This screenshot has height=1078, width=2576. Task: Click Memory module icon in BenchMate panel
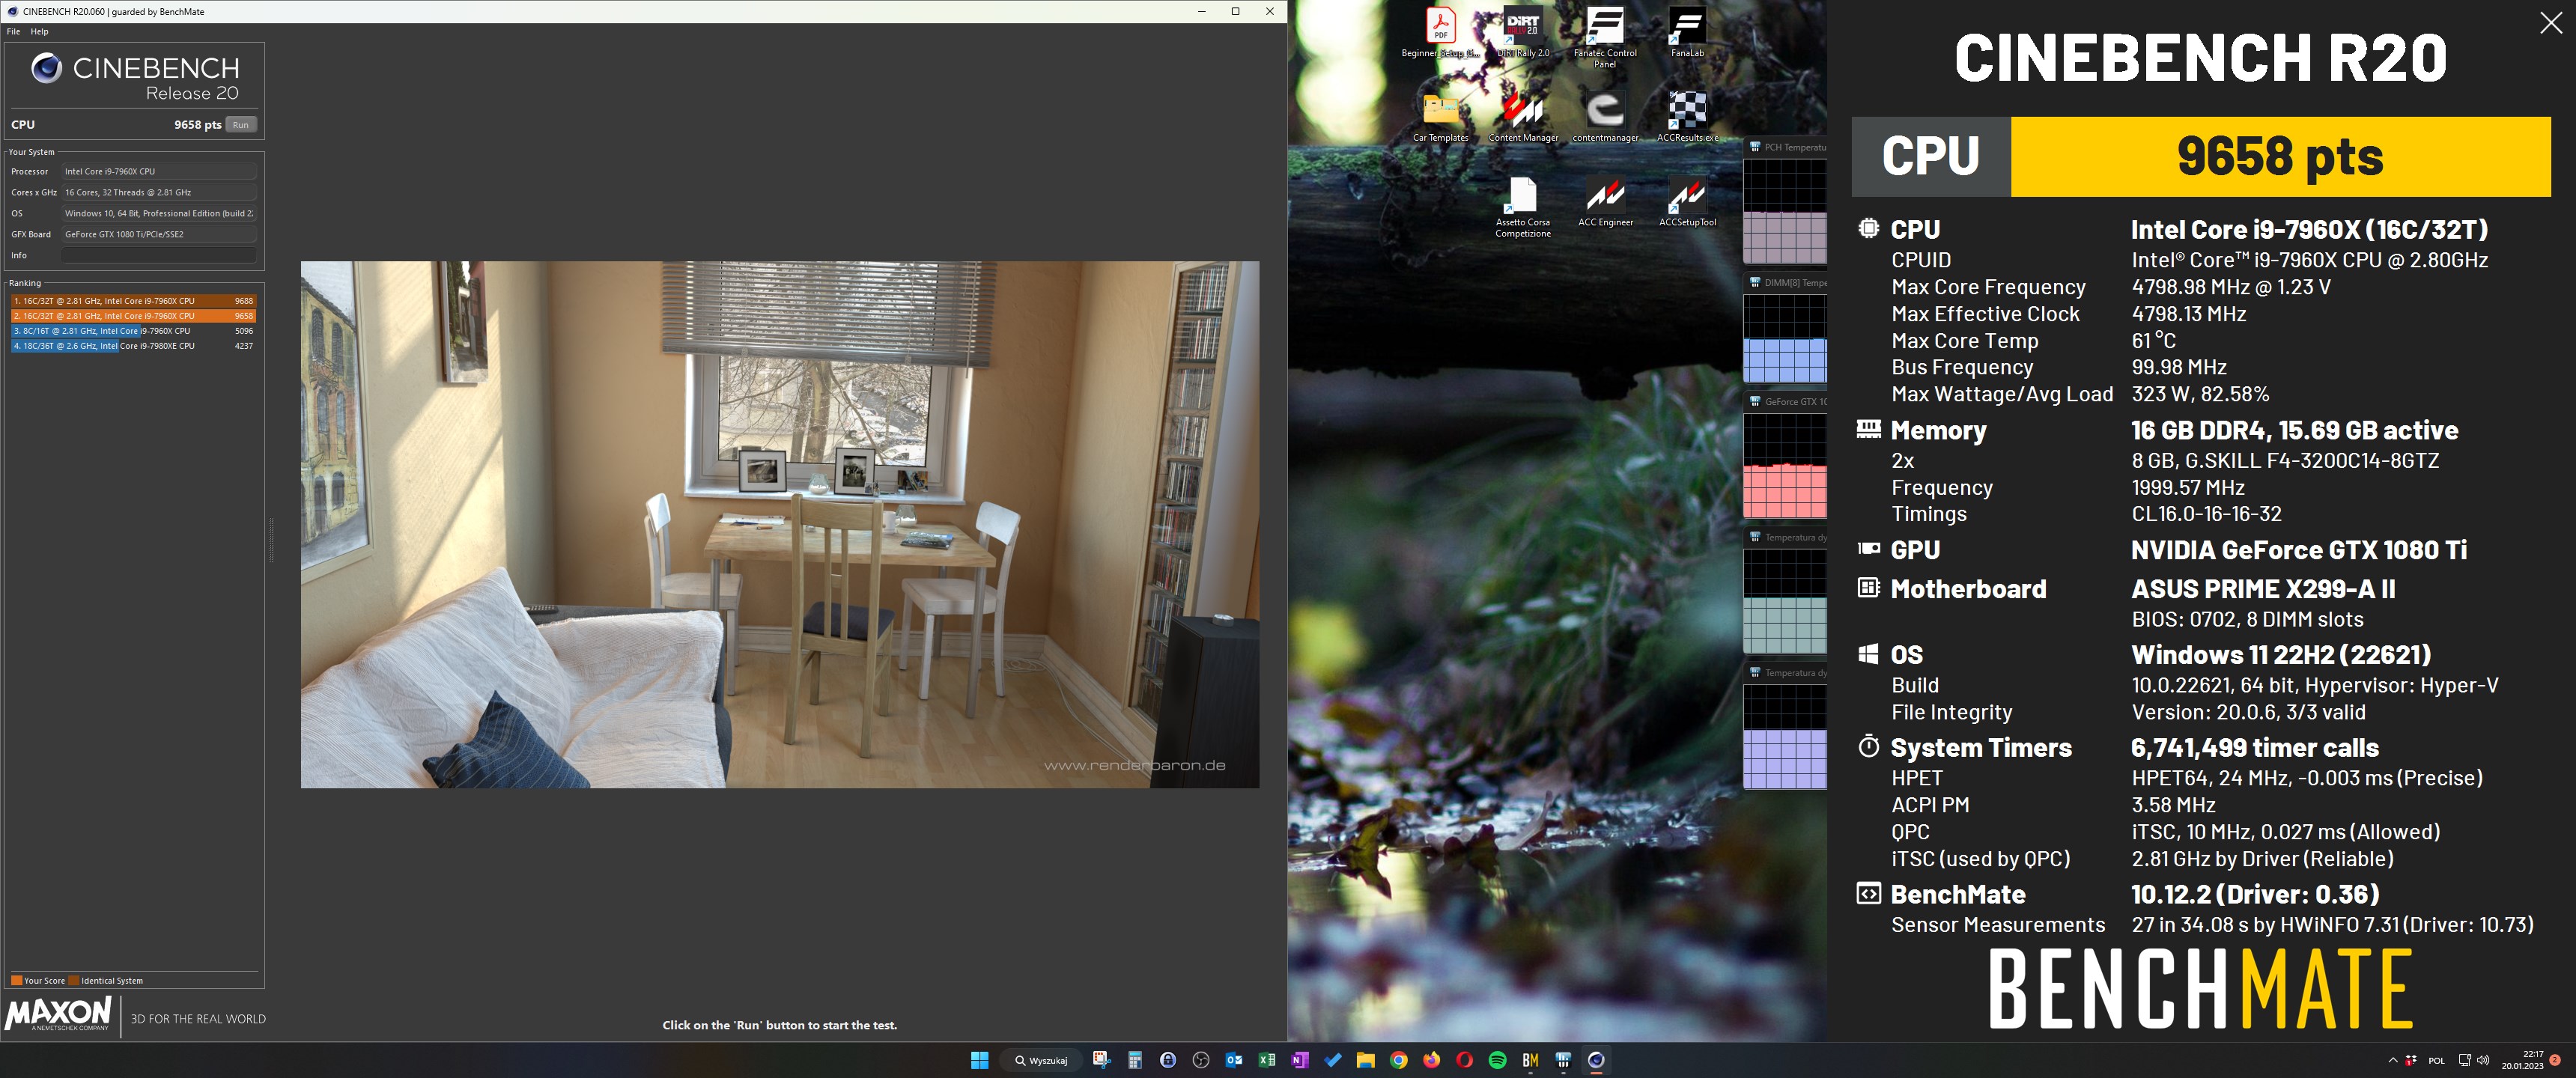(x=1868, y=429)
